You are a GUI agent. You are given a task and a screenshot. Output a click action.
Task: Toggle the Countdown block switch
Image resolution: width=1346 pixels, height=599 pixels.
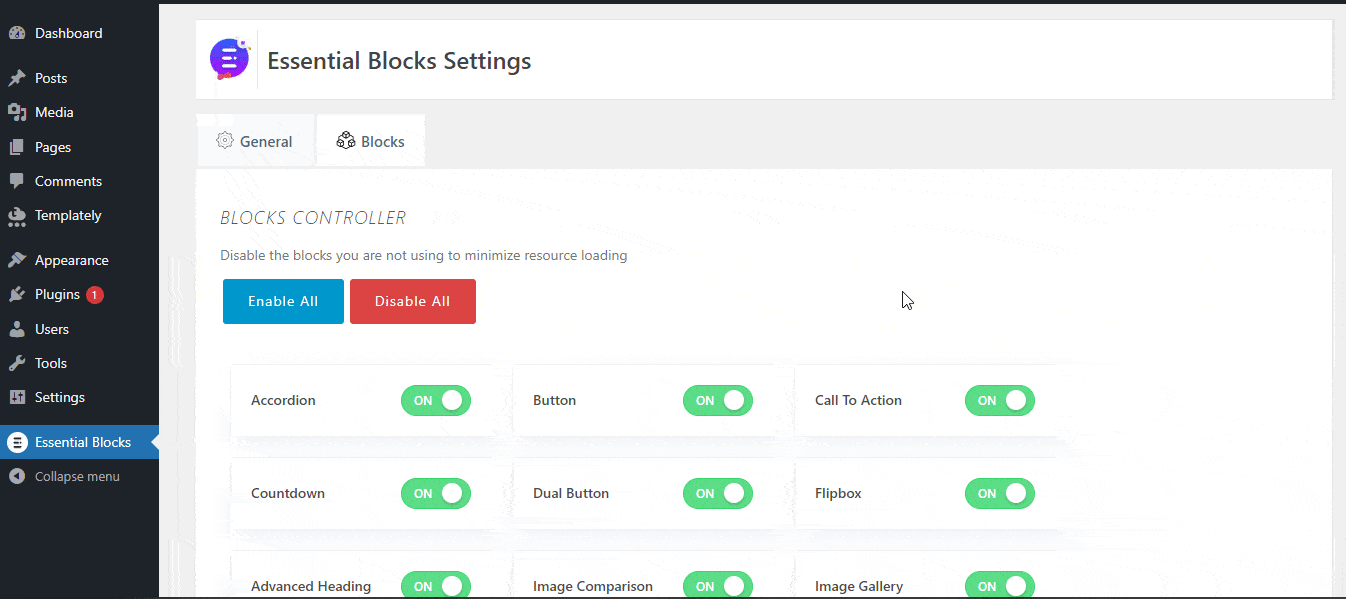[x=436, y=493]
